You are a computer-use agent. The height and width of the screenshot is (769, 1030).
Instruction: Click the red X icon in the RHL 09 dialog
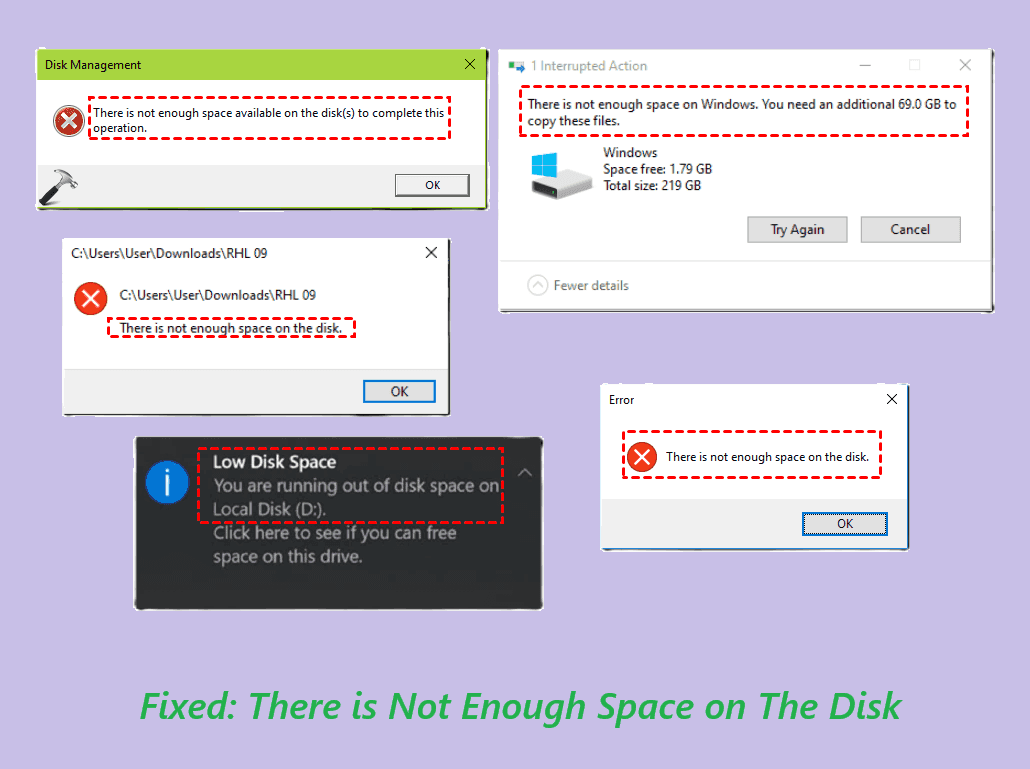91,299
